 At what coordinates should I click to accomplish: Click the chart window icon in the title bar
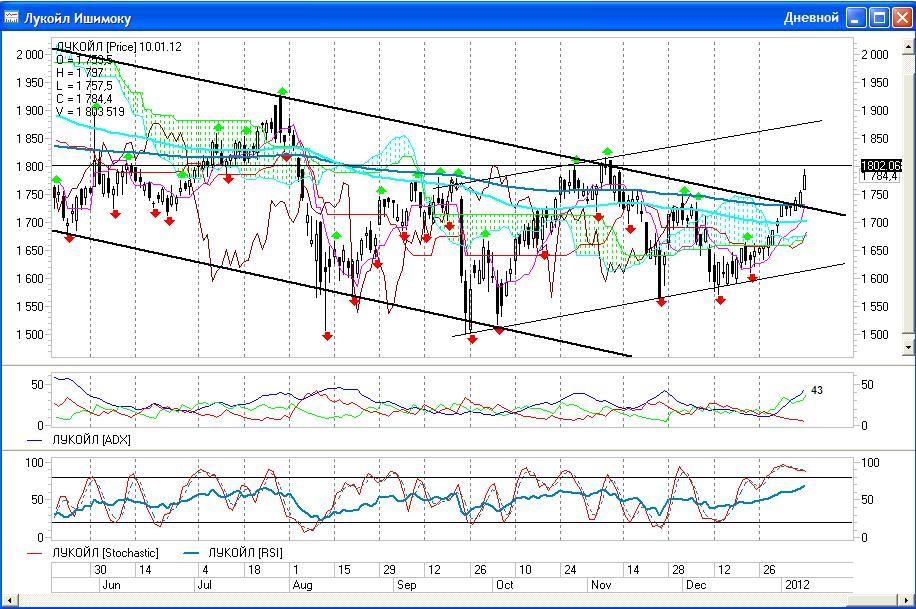(x=11, y=18)
